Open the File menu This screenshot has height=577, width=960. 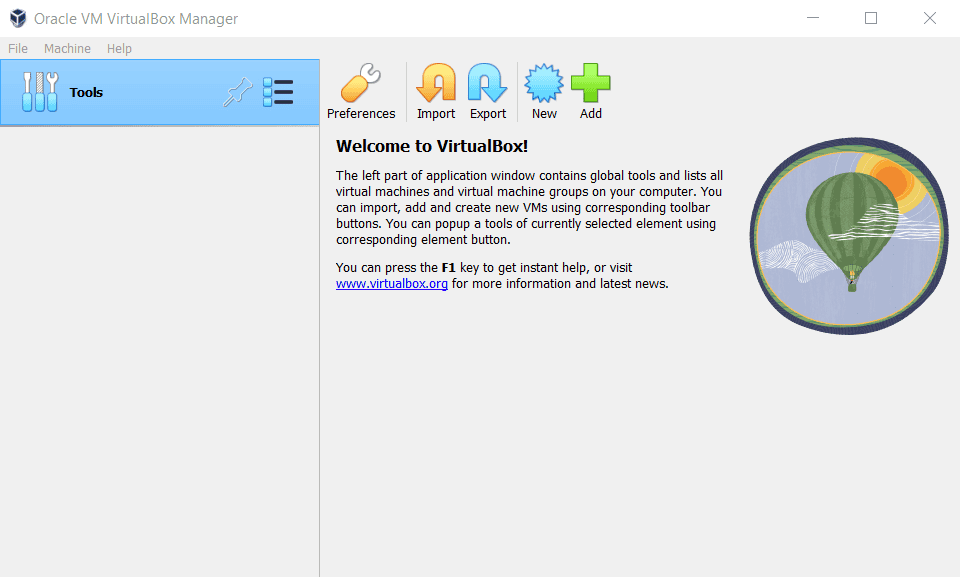[17, 48]
